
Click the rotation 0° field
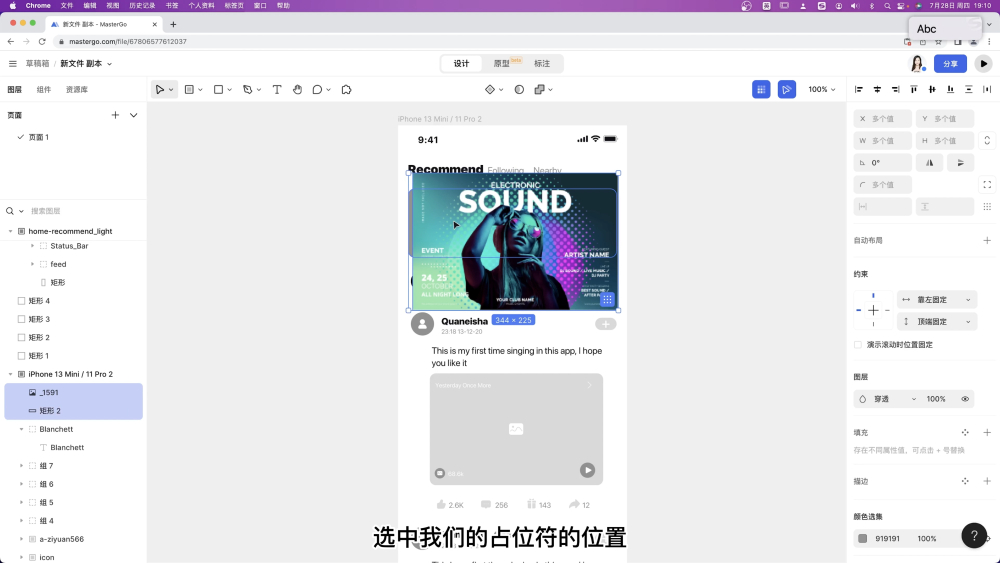click(883, 163)
